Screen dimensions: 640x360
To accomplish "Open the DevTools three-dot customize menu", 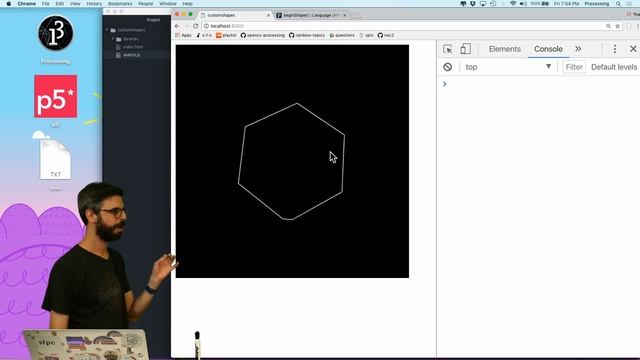I will coord(615,49).
